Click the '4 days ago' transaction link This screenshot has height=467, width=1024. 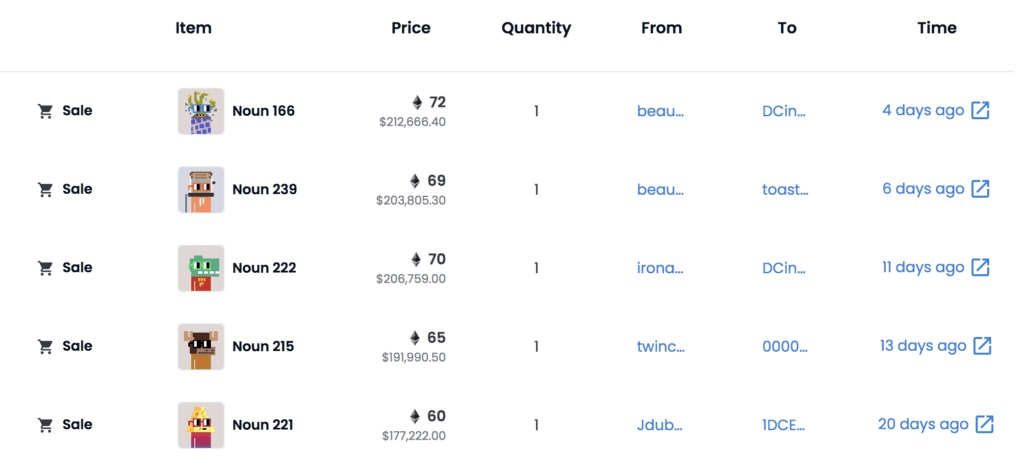click(923, 111)
